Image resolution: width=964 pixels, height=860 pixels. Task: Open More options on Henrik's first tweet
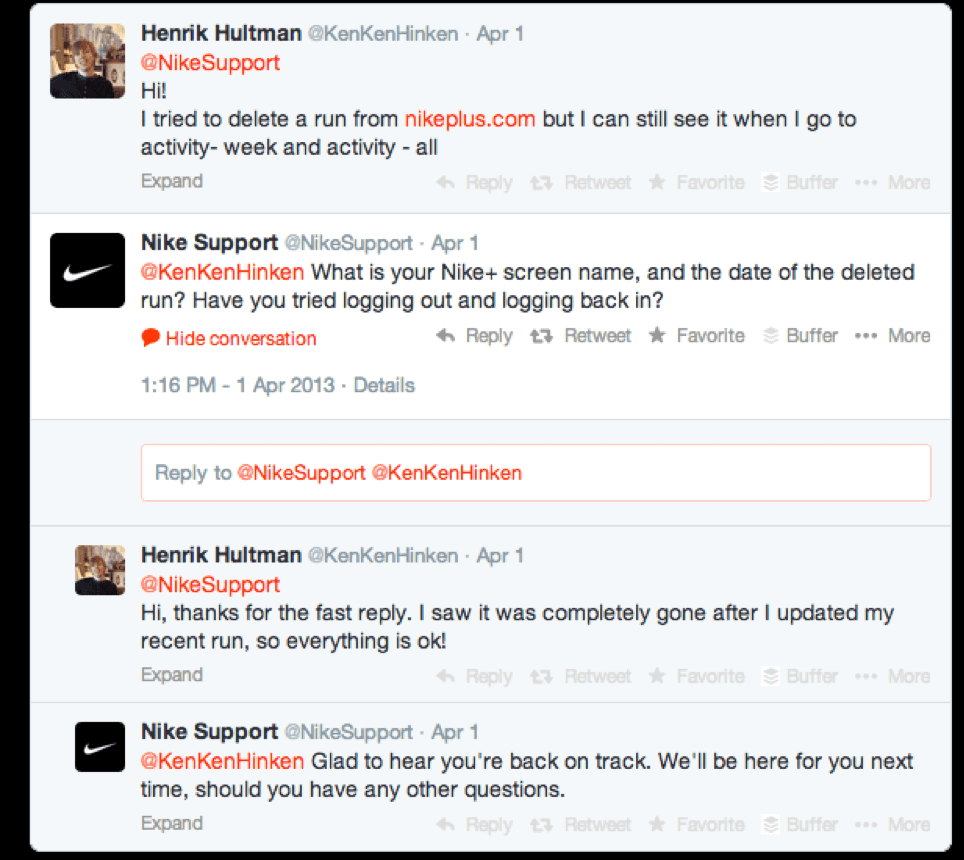(x=893, y=183)
